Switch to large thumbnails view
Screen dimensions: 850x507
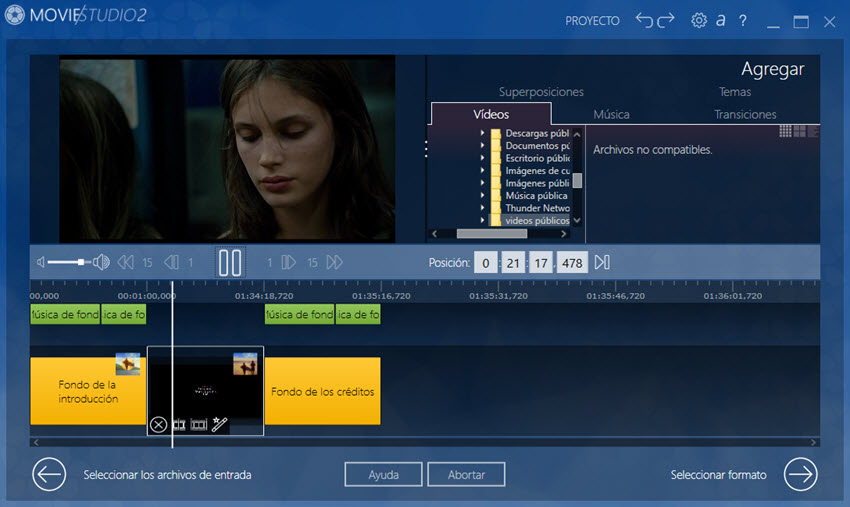point(799,131)
